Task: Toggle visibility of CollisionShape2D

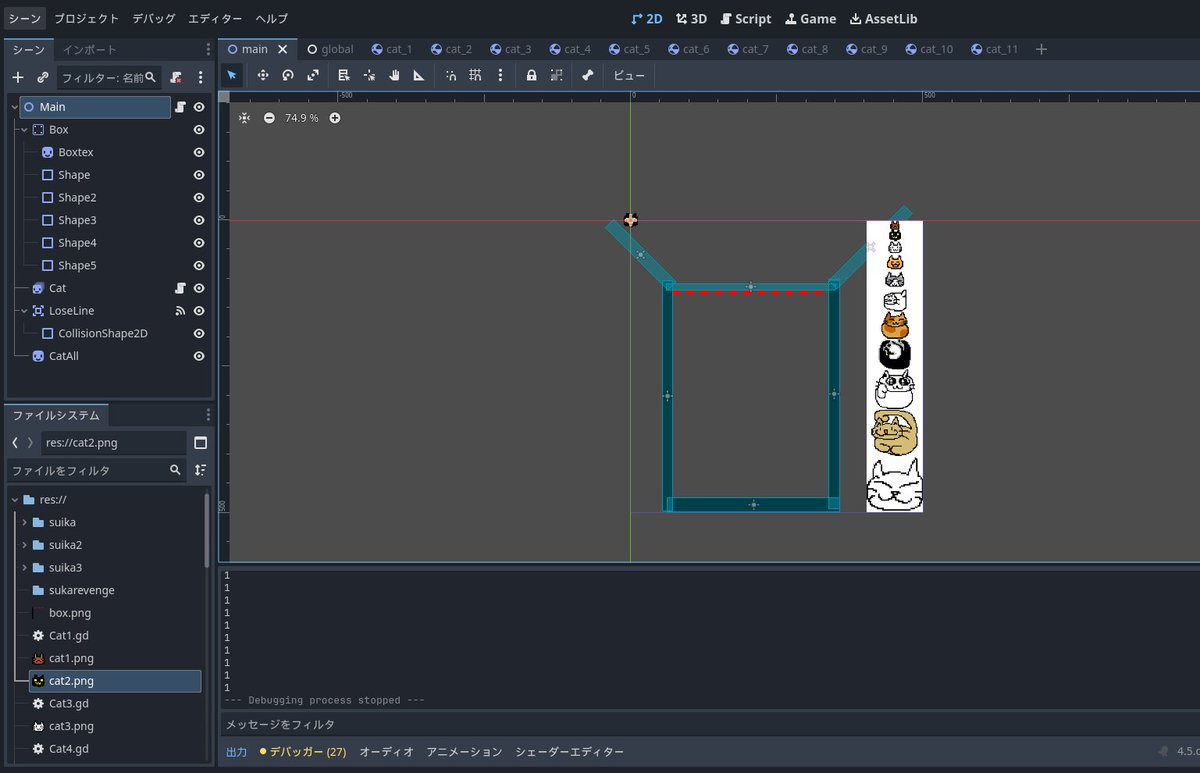Action: (x=199, y=333)
